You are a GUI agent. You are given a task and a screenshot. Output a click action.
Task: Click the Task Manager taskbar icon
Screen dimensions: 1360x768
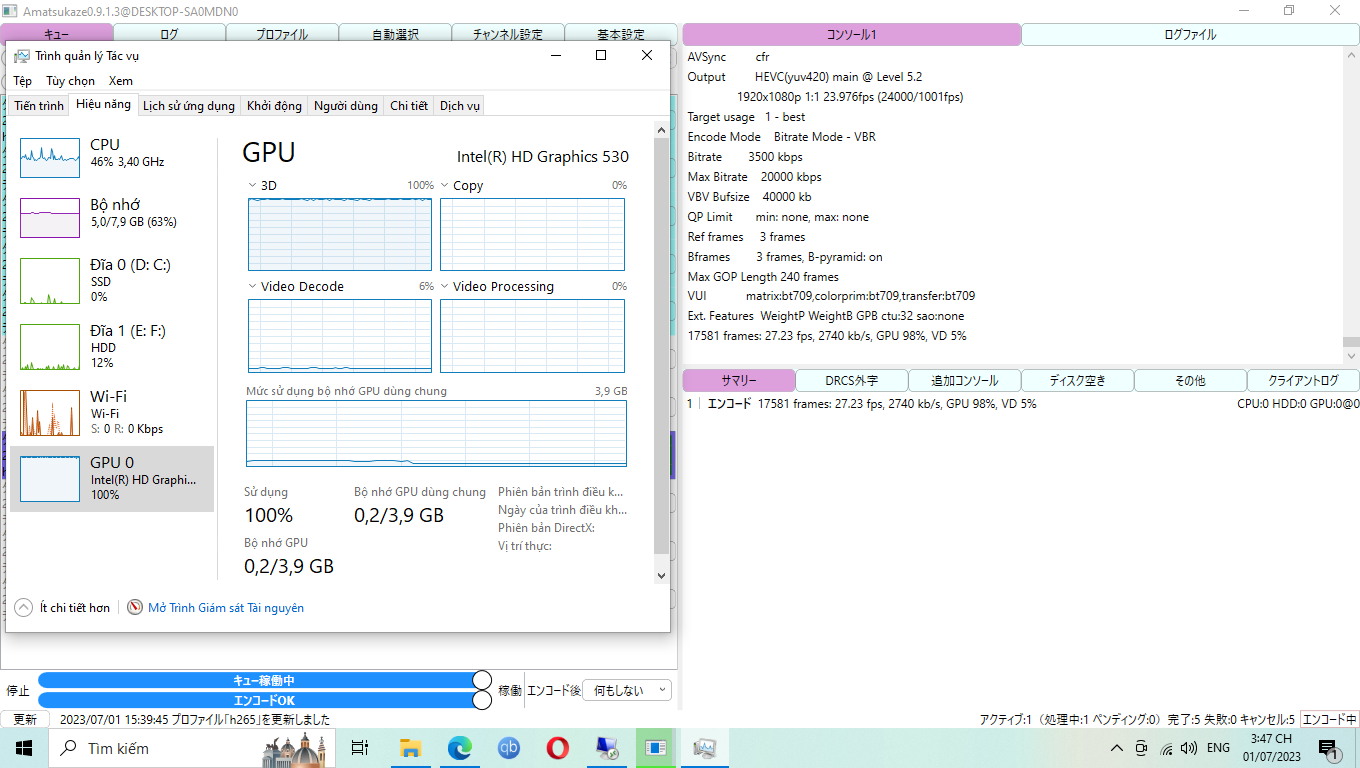(704, 748)
